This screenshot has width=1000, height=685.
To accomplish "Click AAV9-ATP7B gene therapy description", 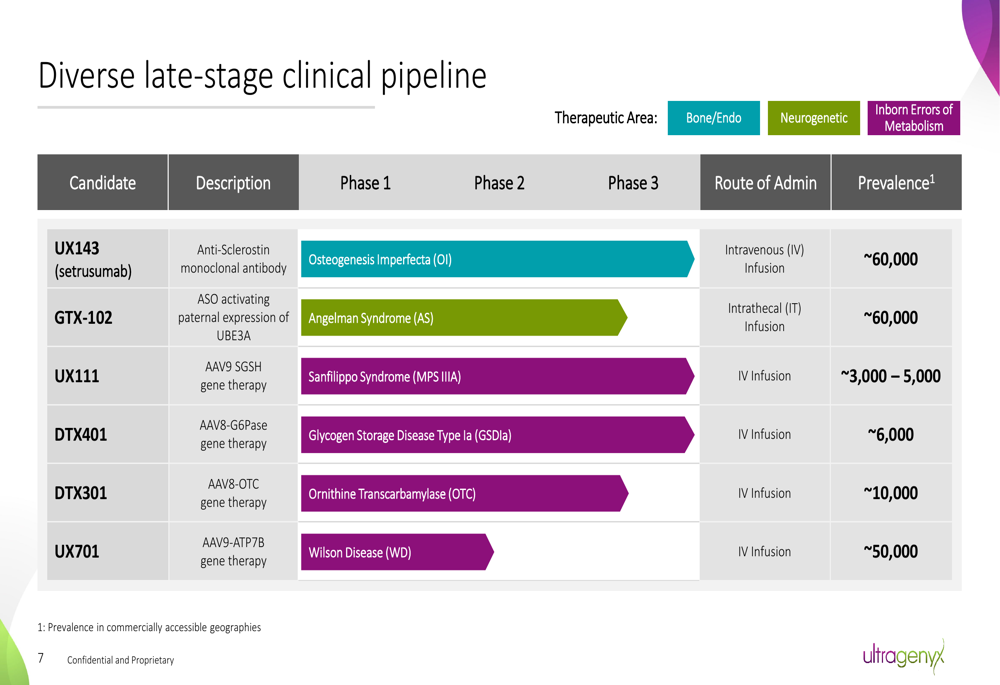I will coord(233,551).
